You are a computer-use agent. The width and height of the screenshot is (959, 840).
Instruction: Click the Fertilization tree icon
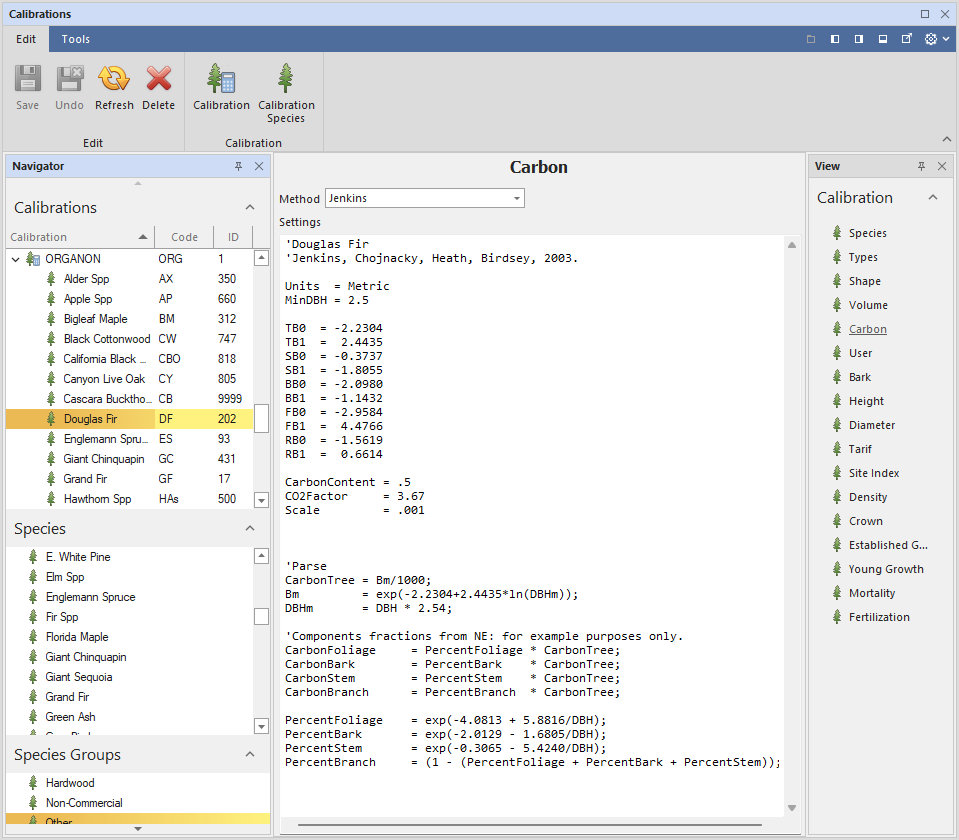[837, 617]
